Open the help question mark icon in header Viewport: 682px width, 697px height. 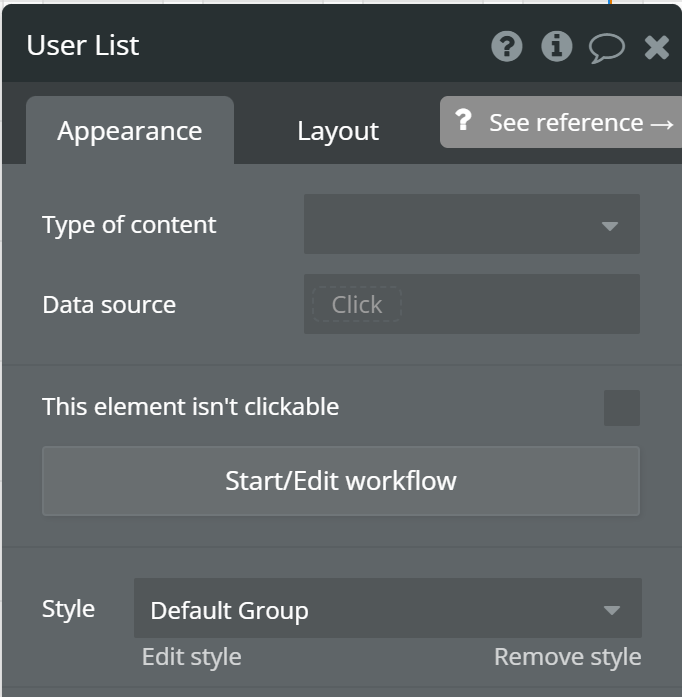coord(506,46)
